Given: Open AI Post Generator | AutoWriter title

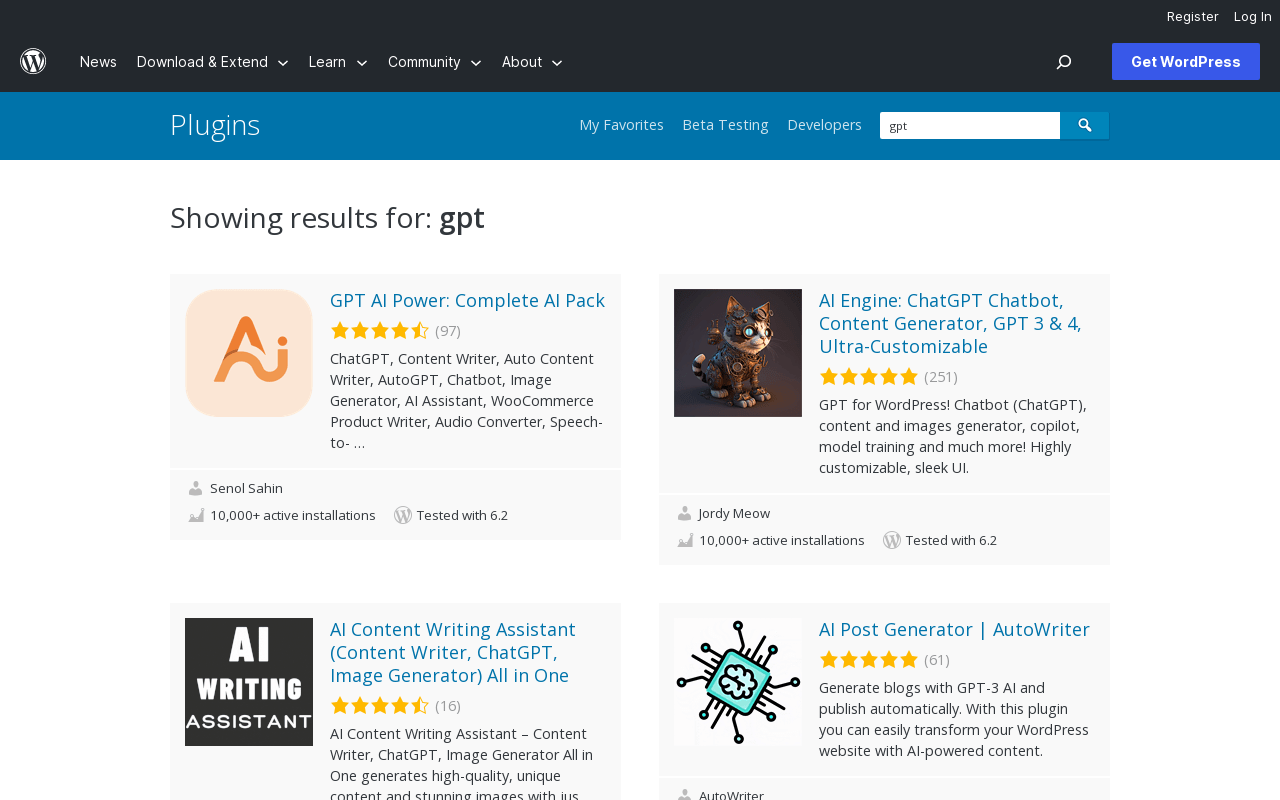Looking at the screenshot, I should coord(954,629).
